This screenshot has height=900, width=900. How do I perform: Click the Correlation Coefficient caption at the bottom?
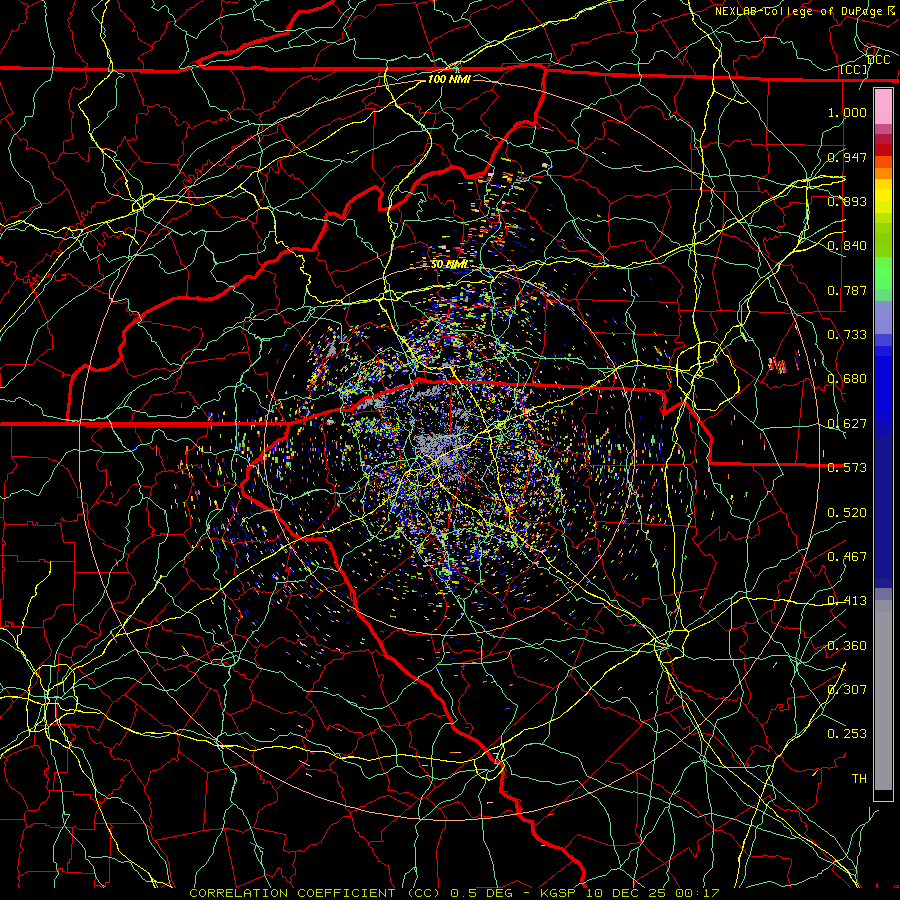coord(454,893)
